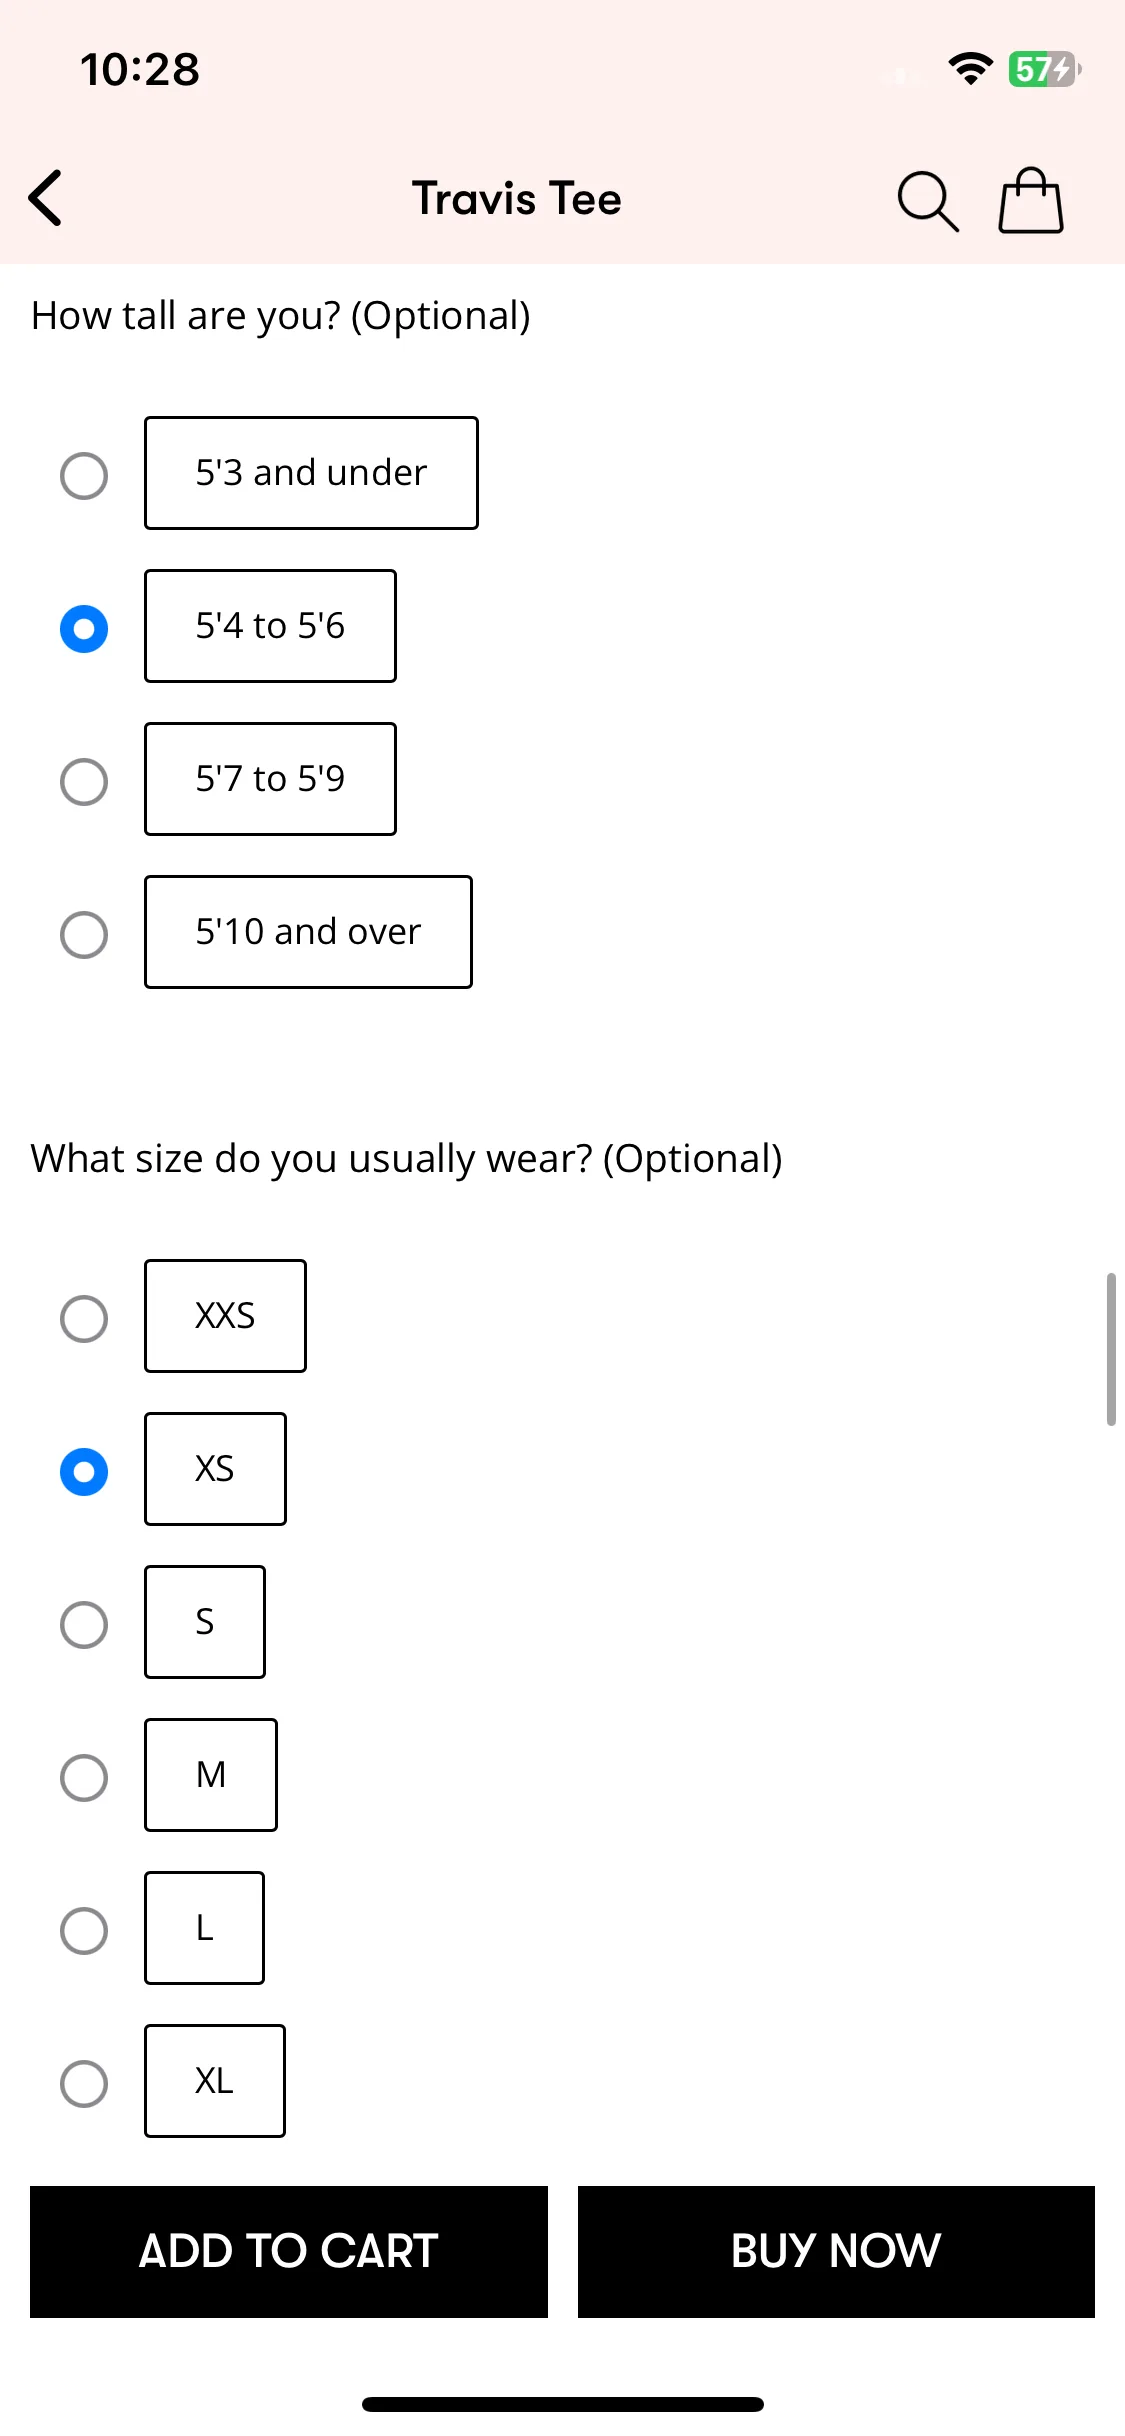Tap the XL size label box
The width and height of the screenshot is (1125, 2436).
point(215,2081)
